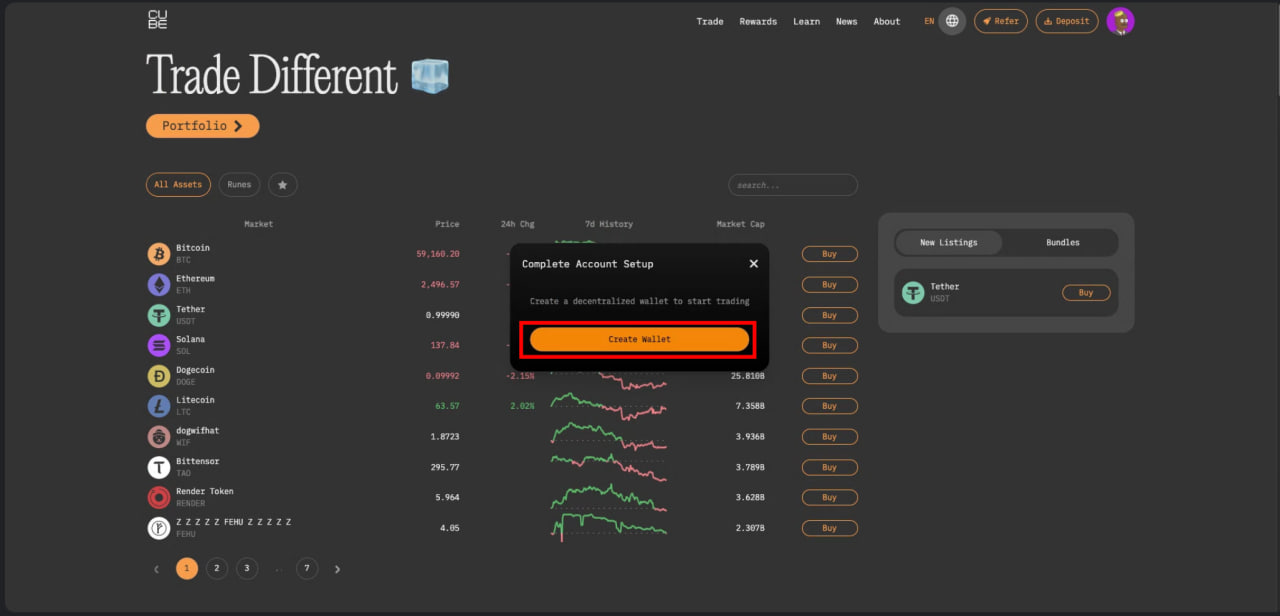Switch to the Bundles tab
This screenshot has height=616, width=1280.
[1063, 242]
